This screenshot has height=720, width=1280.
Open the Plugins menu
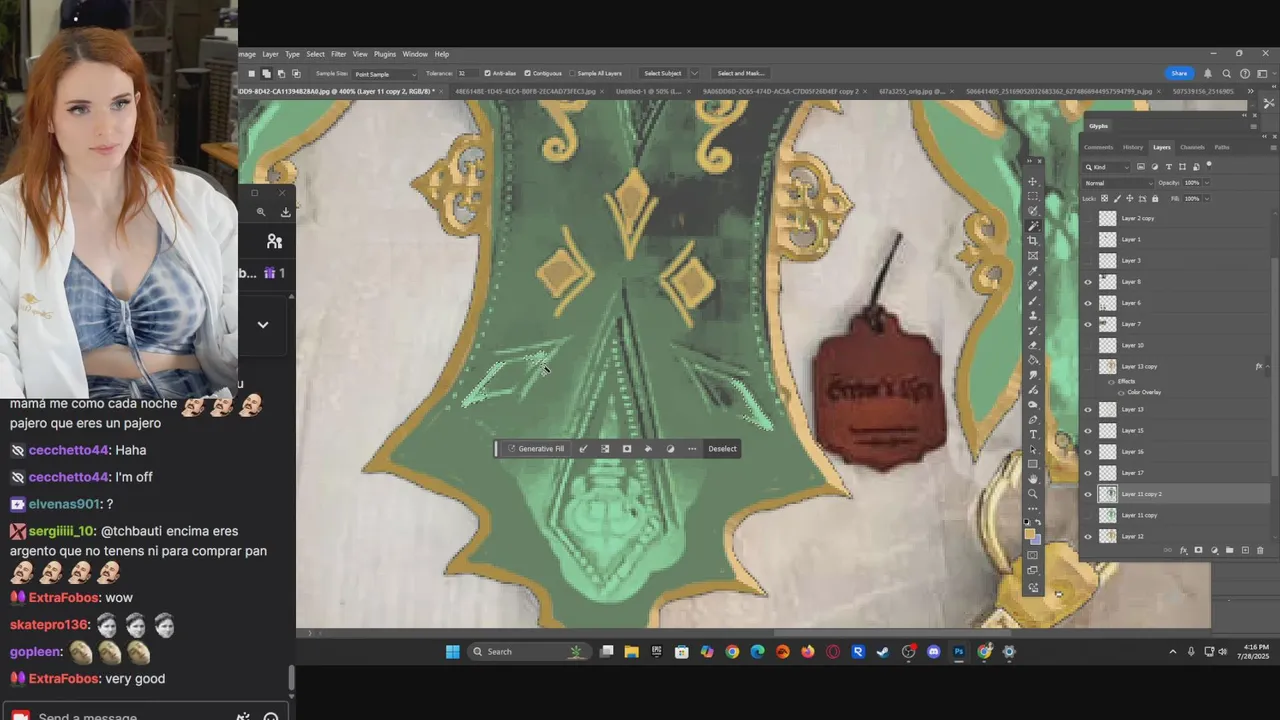(x=385, y=54)
